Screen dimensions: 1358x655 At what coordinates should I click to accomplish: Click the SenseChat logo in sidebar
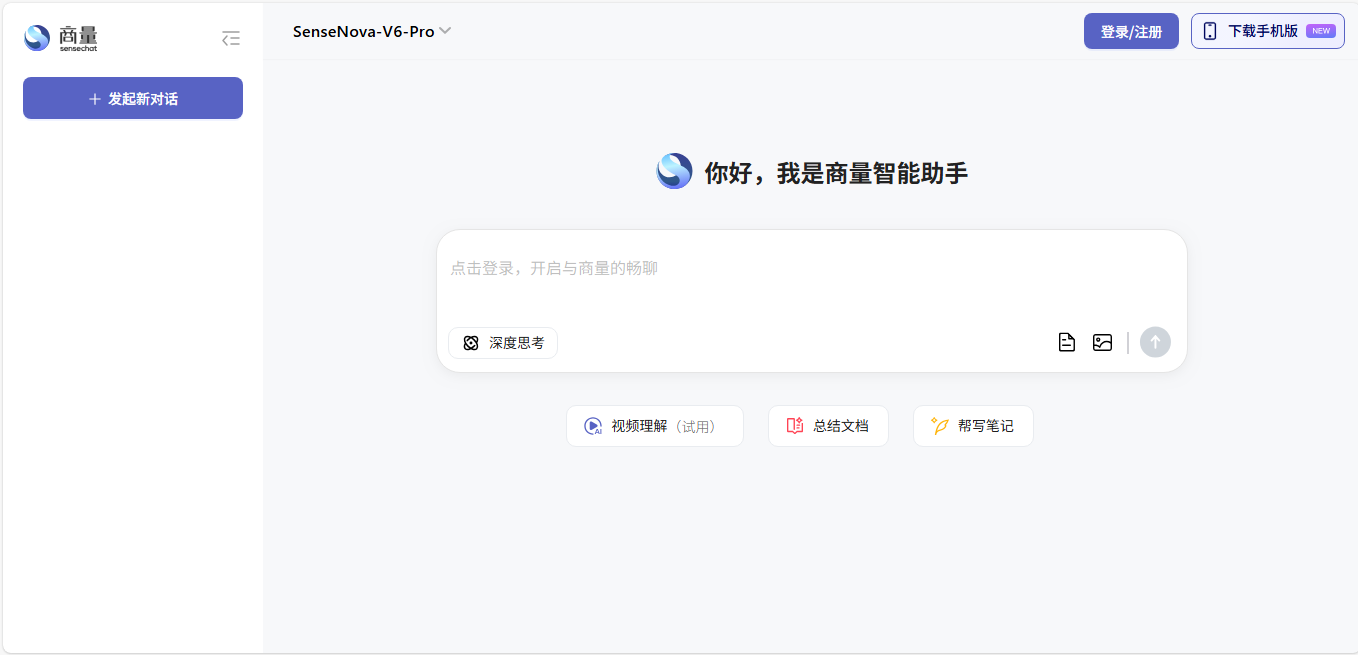[x=61, y=38]
